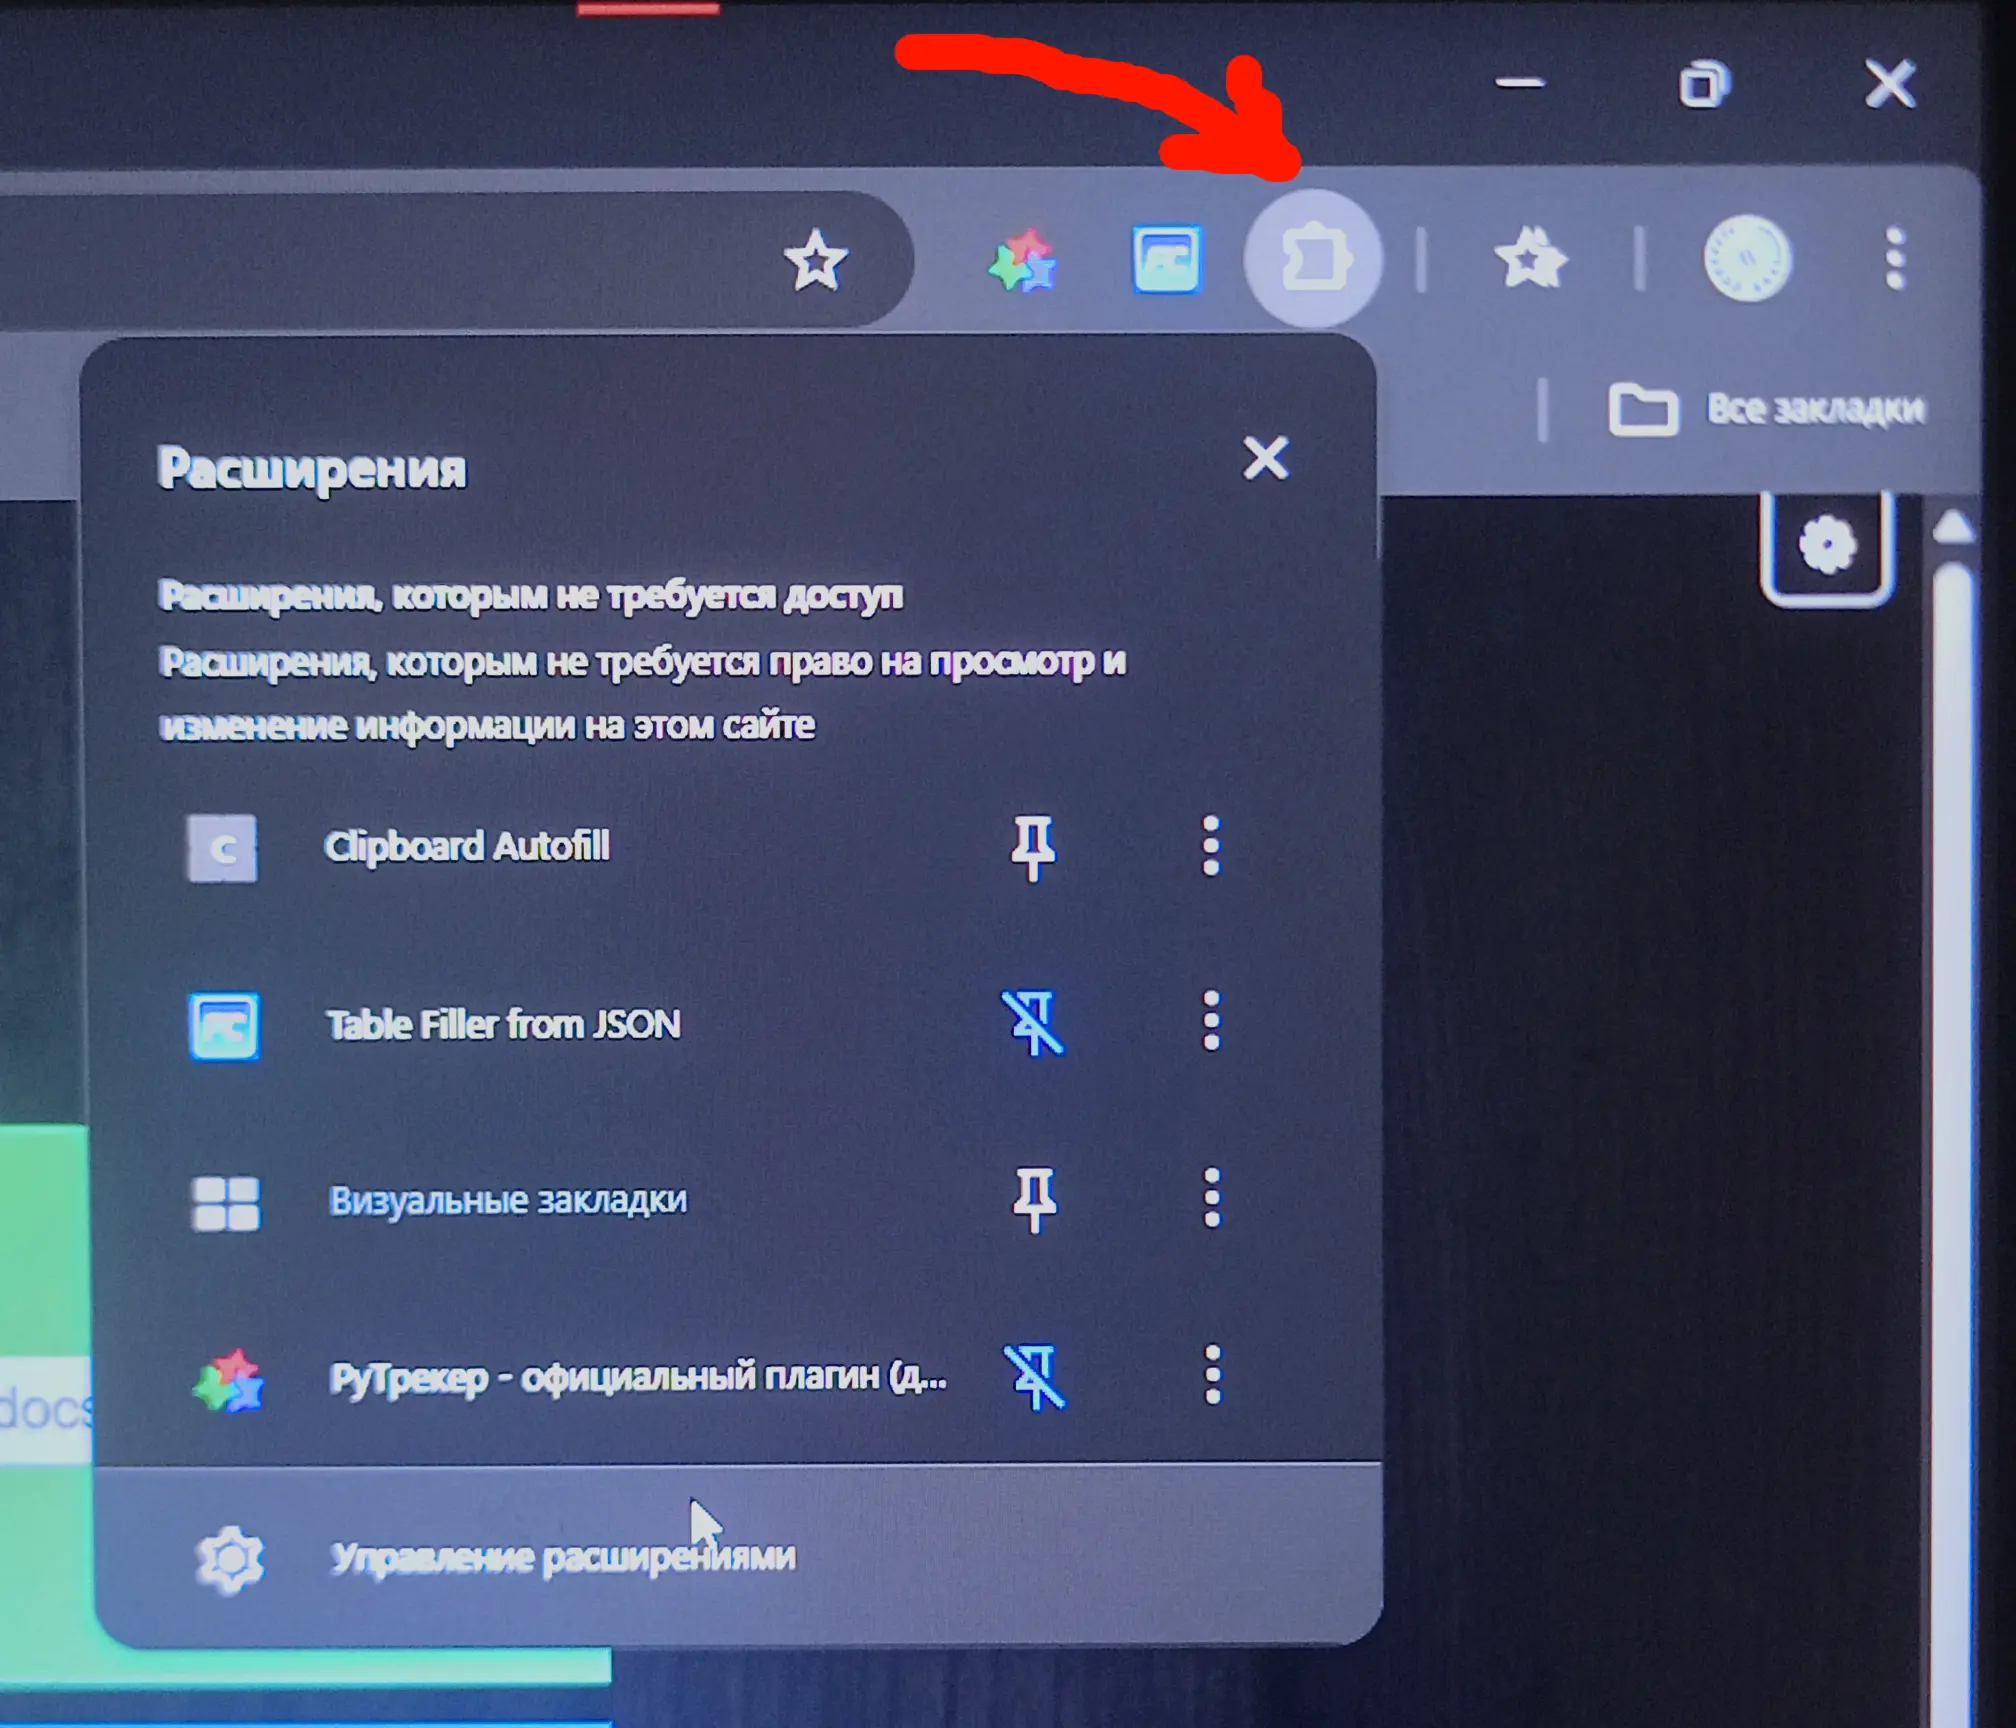This screenshot has height=1728, width=2016.
Task: Open the profile avatar button
Action: coord(1748,258)
